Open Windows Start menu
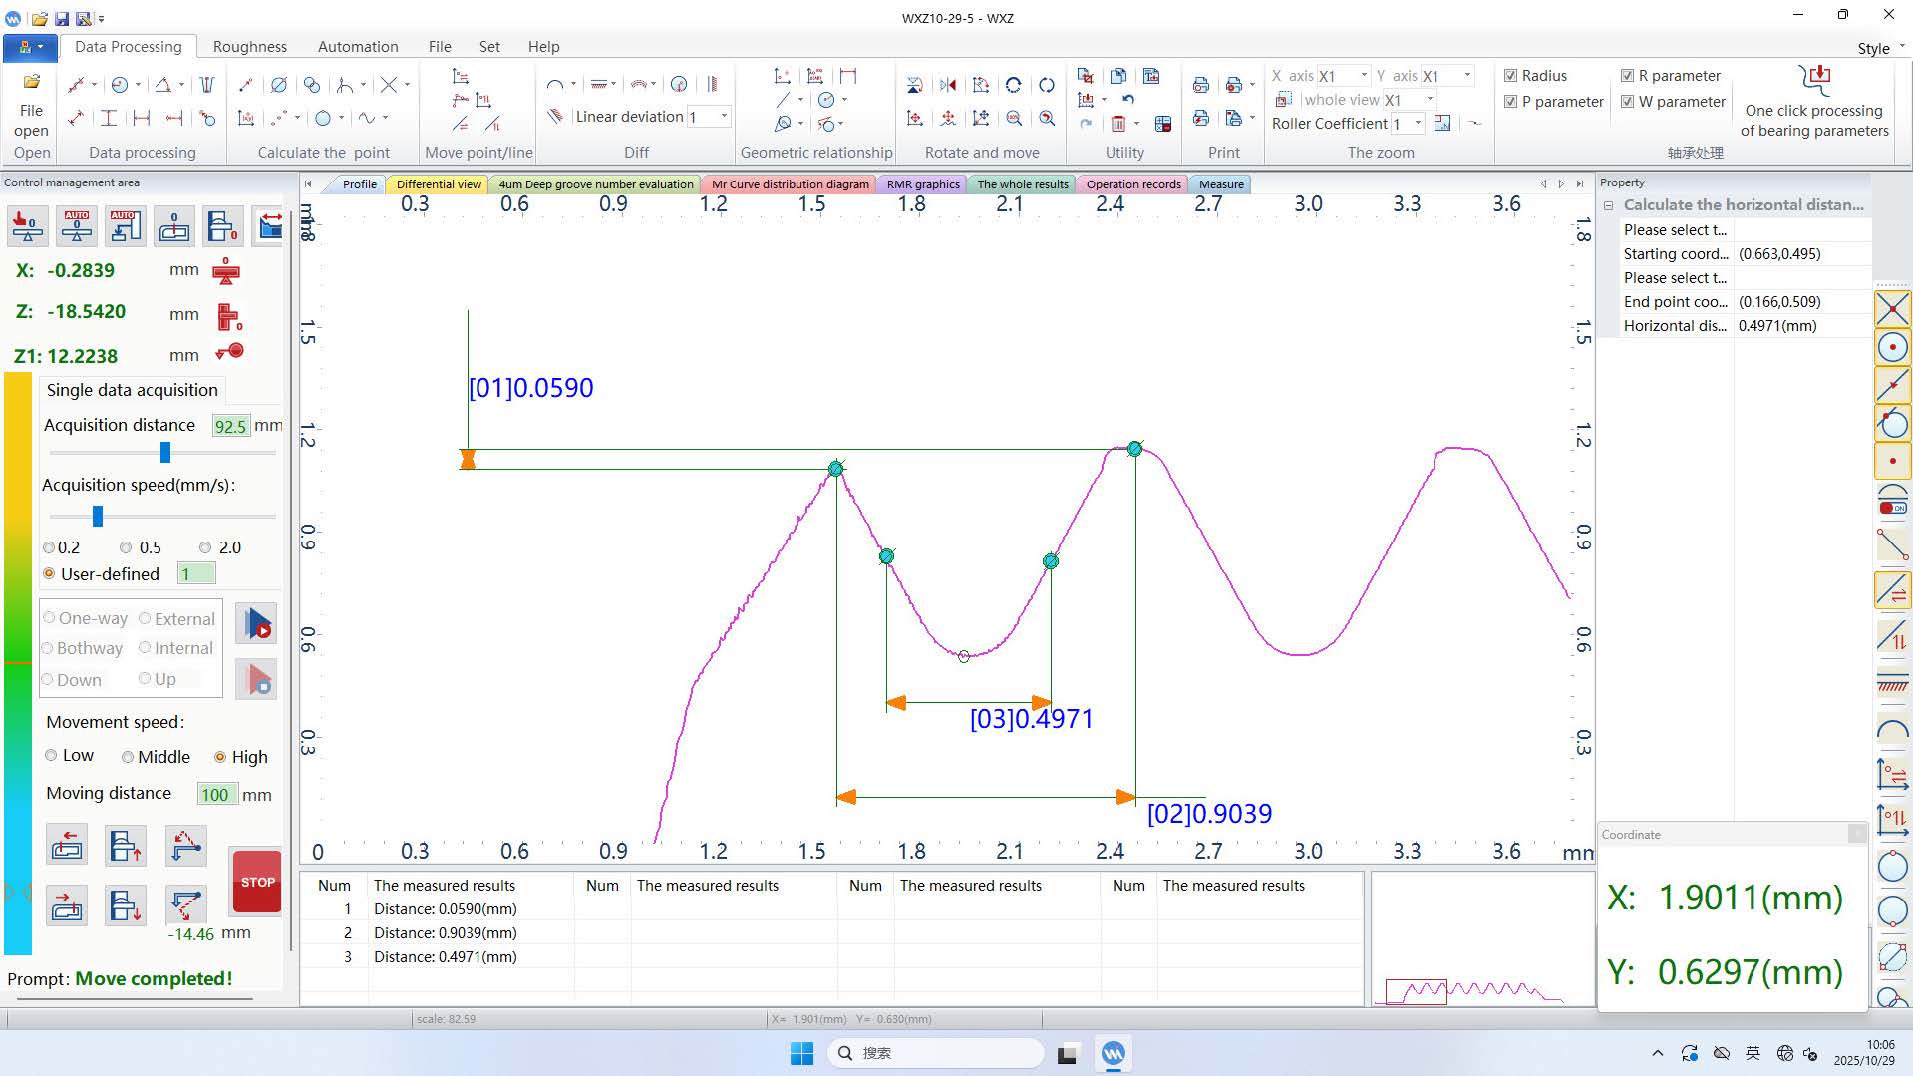The height and width of the screenshot is (1076, 1913). tap(801, 1053)
